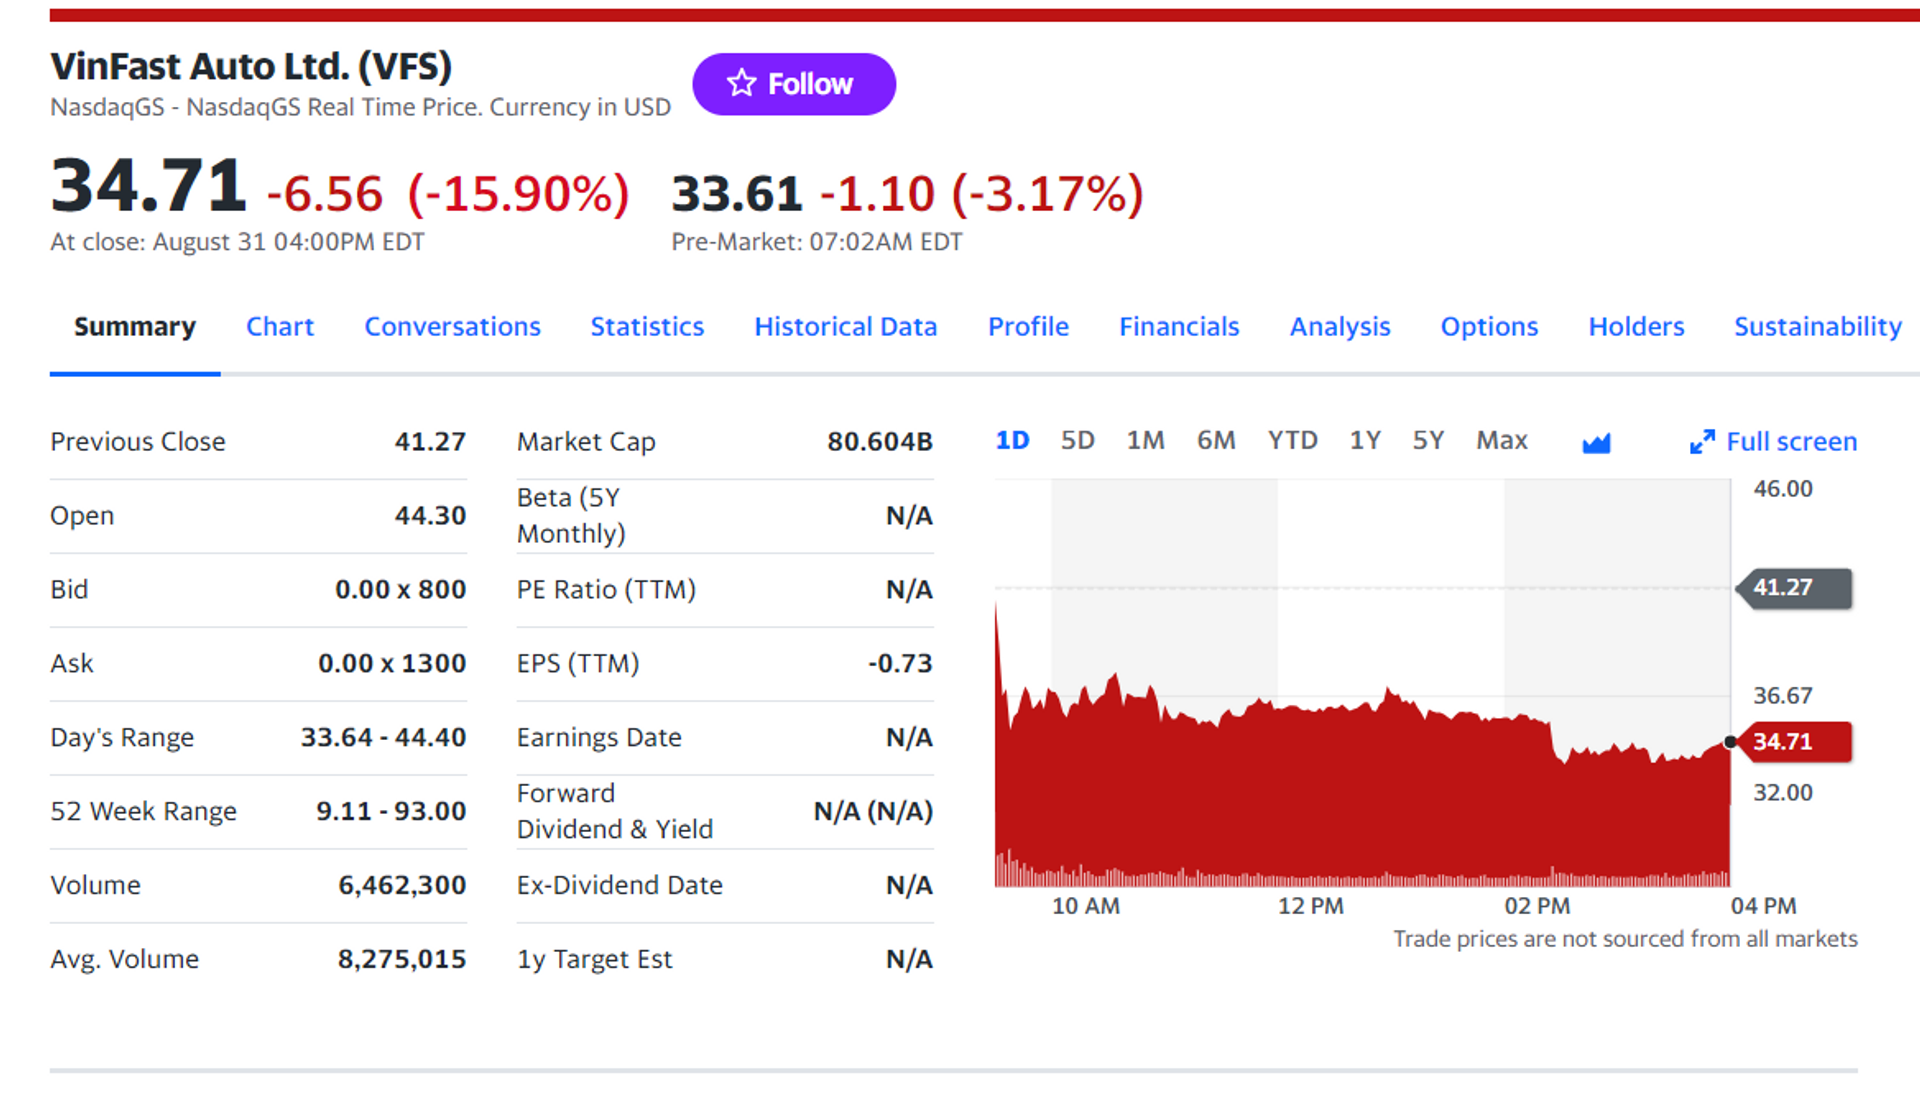Click the Earnings Date label

pyautogui.click(x=599, y=737)
